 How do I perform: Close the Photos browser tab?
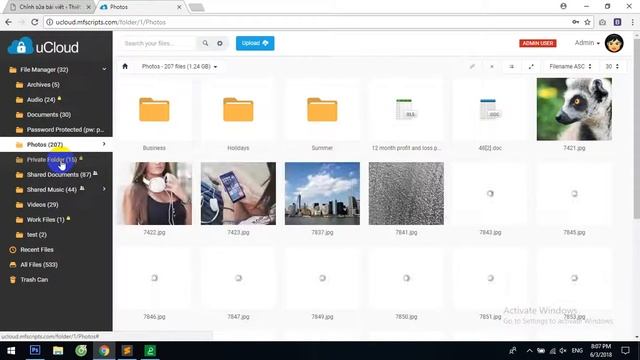pyautogui.click(x=179, y=7)
